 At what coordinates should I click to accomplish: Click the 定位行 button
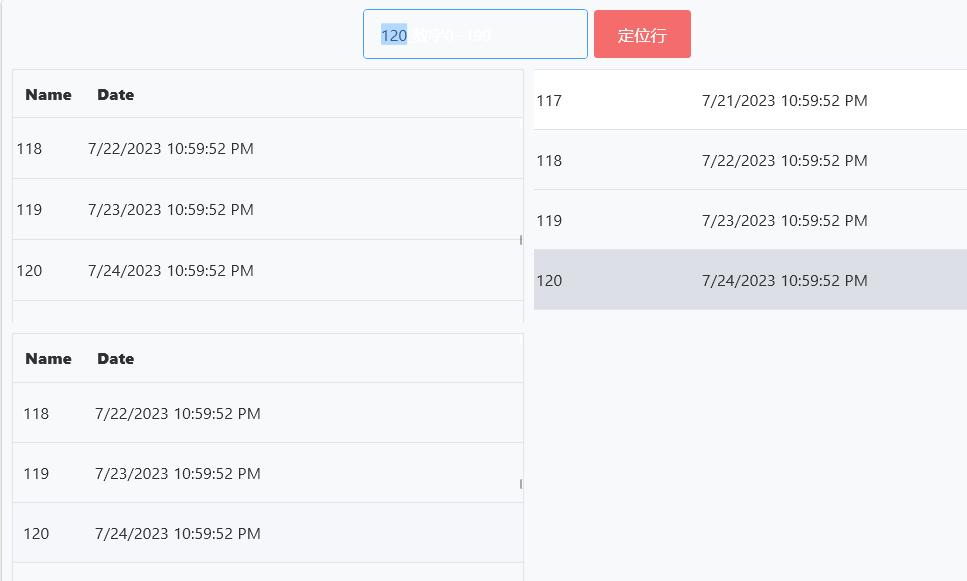[642, 35]
